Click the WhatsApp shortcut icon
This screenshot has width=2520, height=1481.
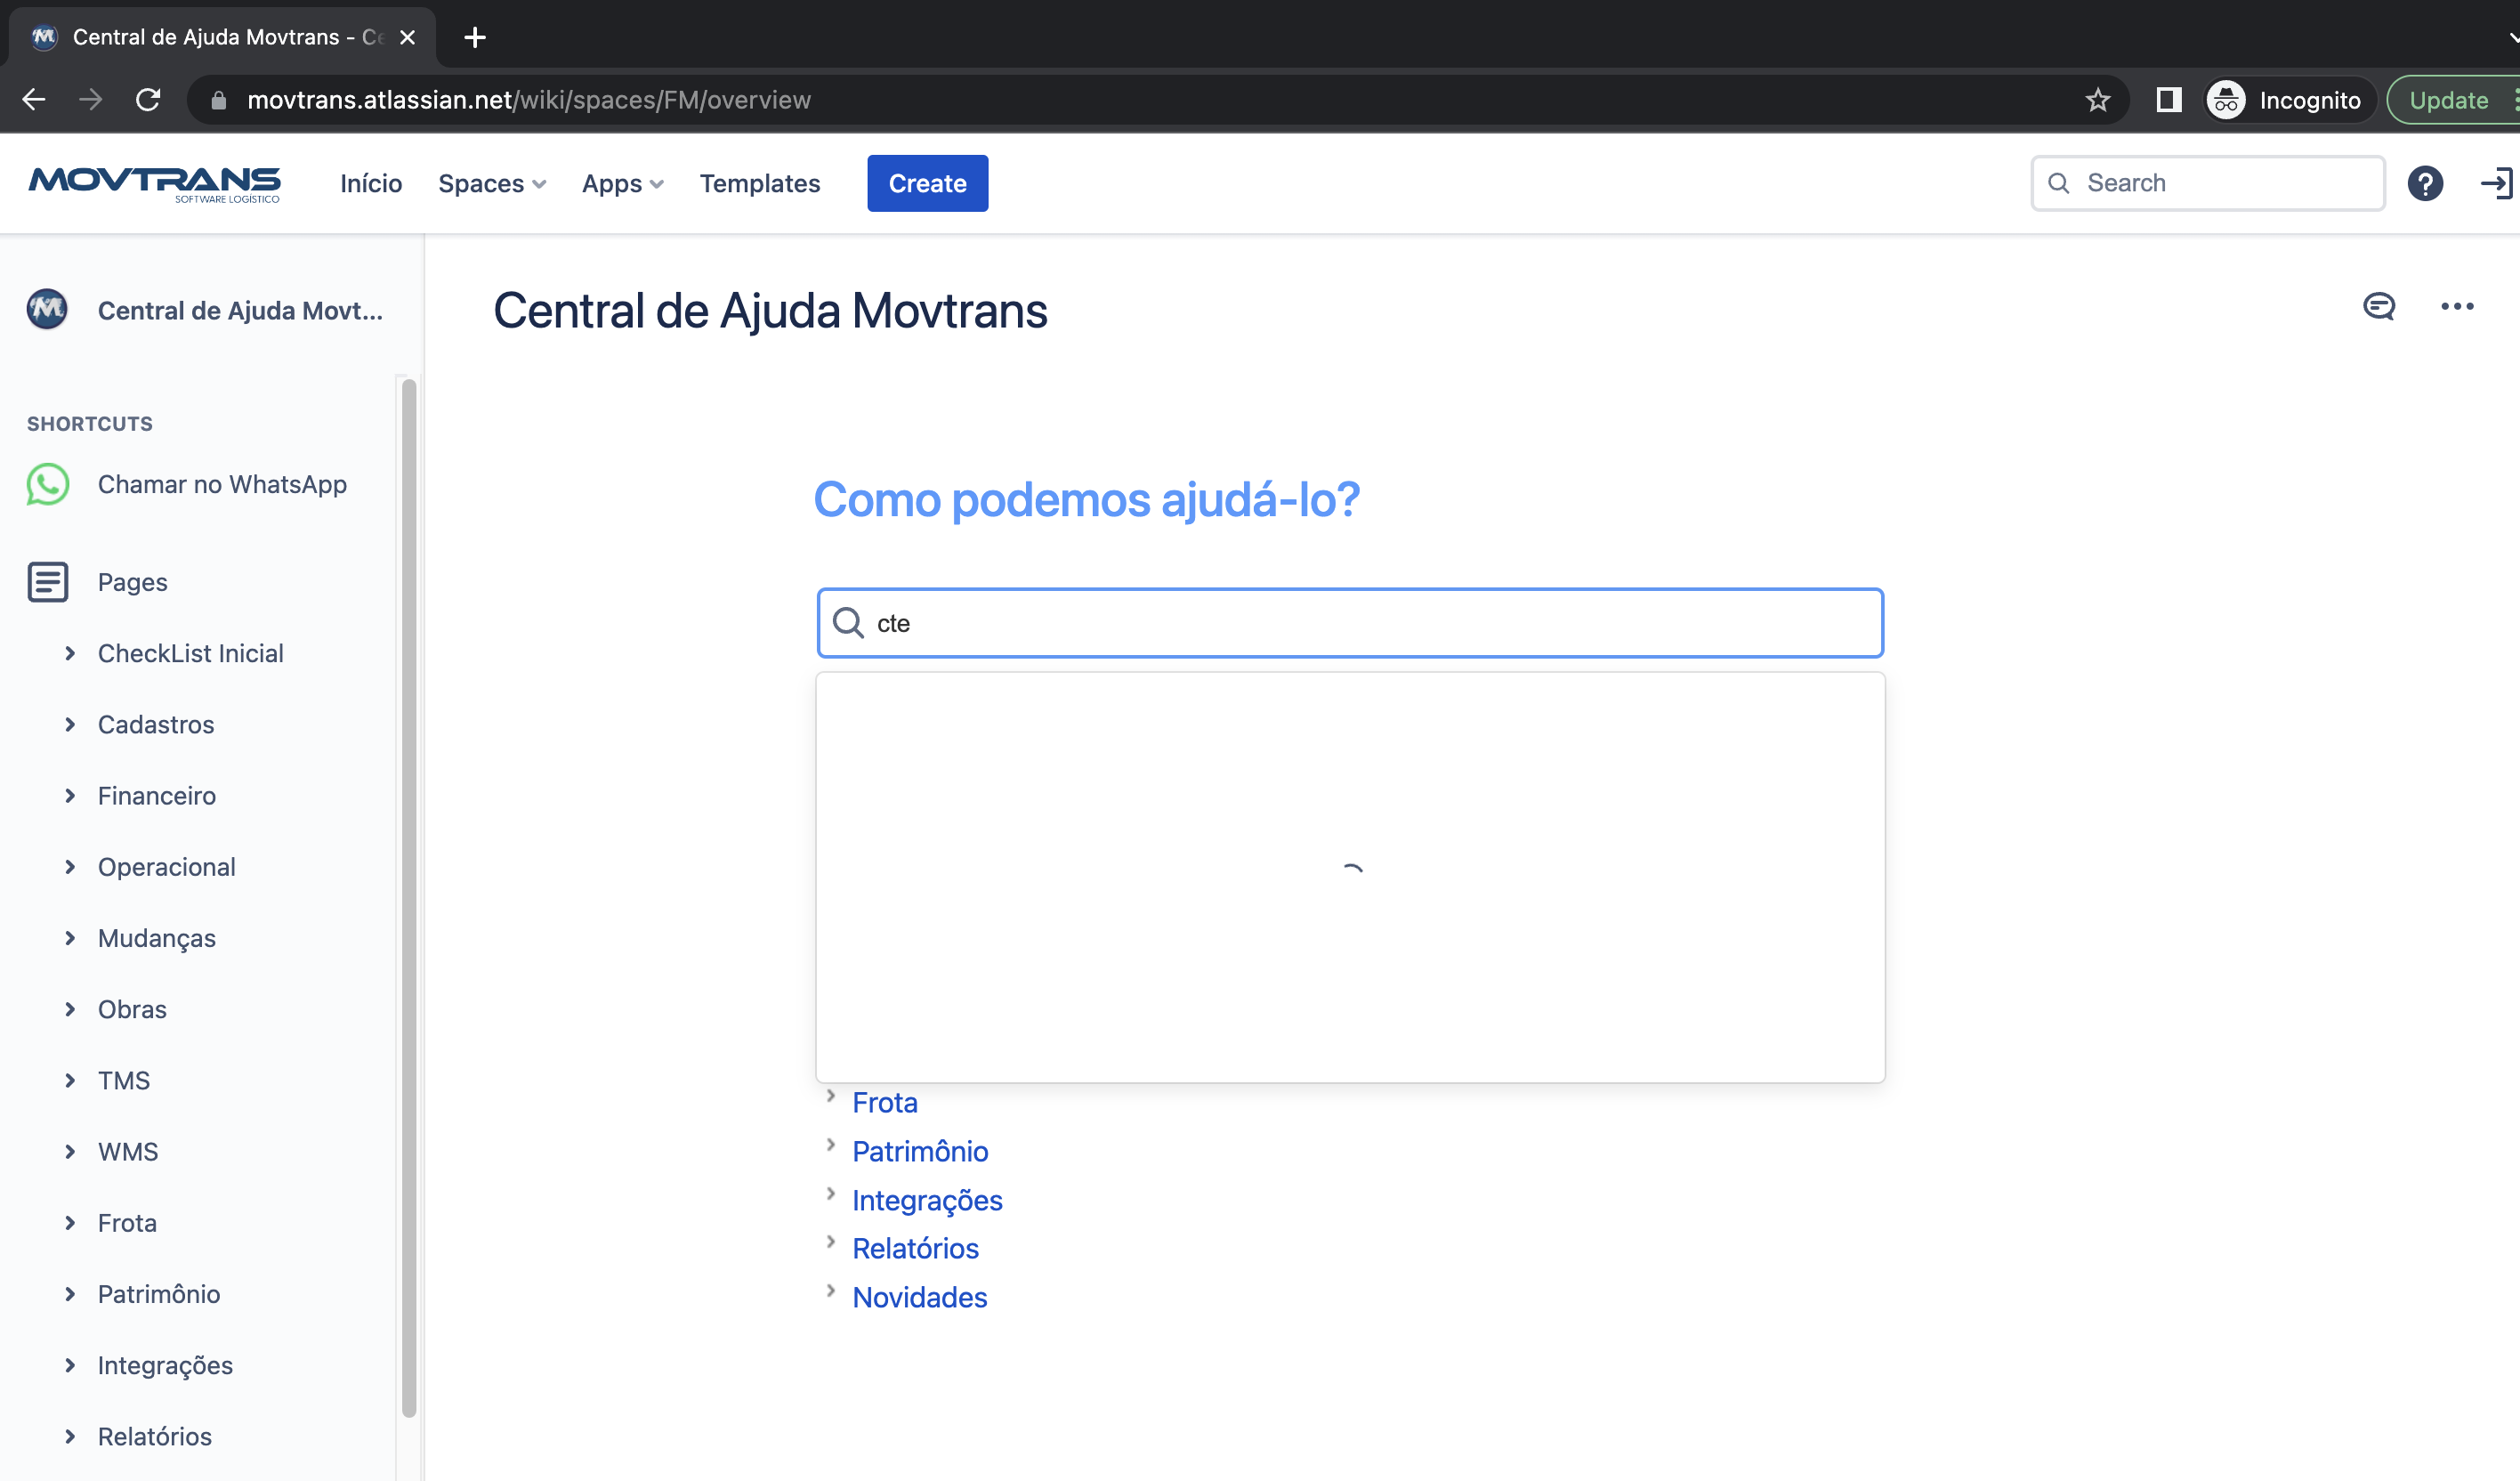click(x=48, y=484)
